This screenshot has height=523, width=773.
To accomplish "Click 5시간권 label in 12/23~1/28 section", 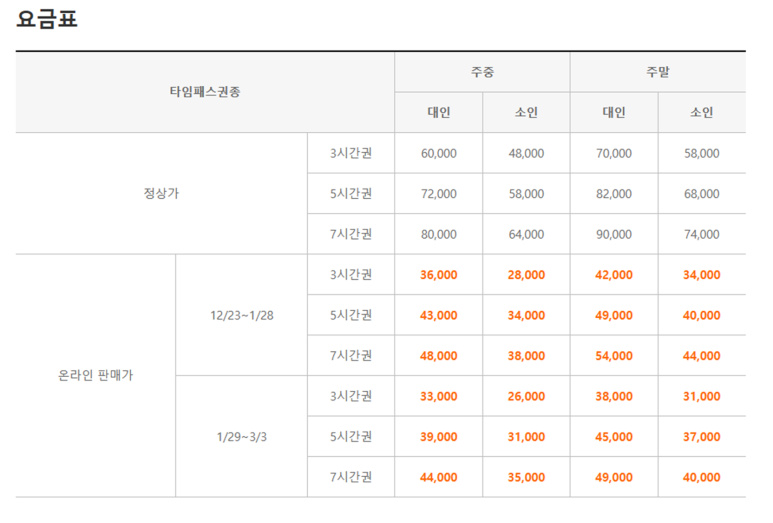I will [x=351, y=315].
